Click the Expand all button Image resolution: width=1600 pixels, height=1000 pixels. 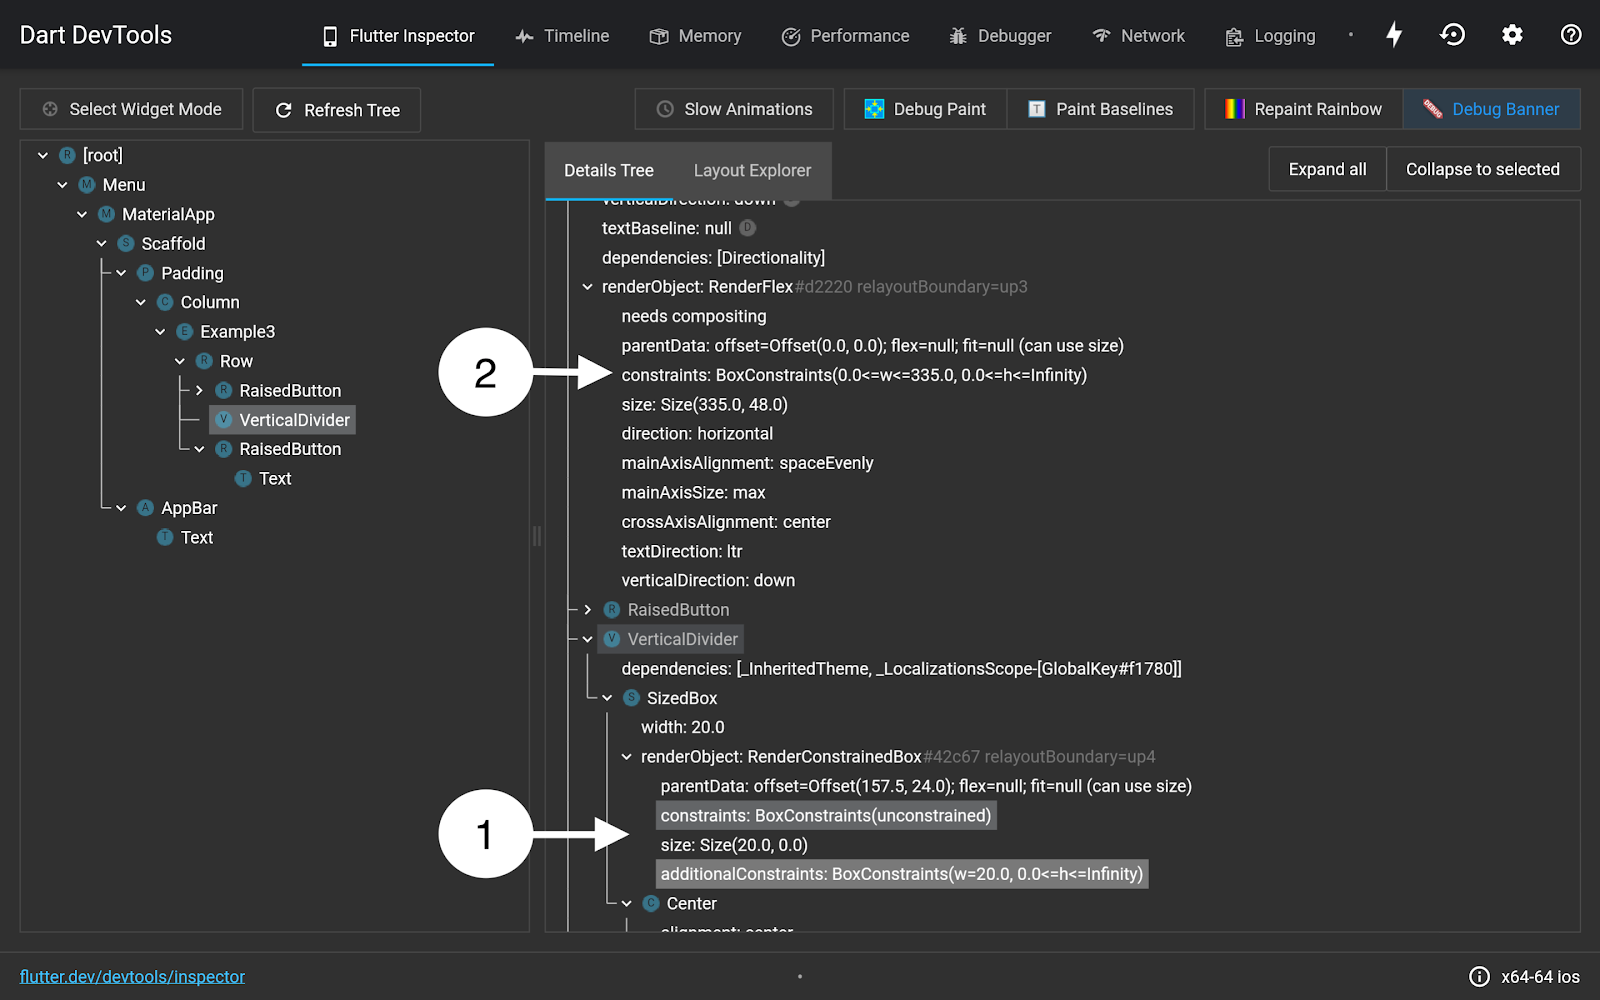click(x=1328, y=169)
